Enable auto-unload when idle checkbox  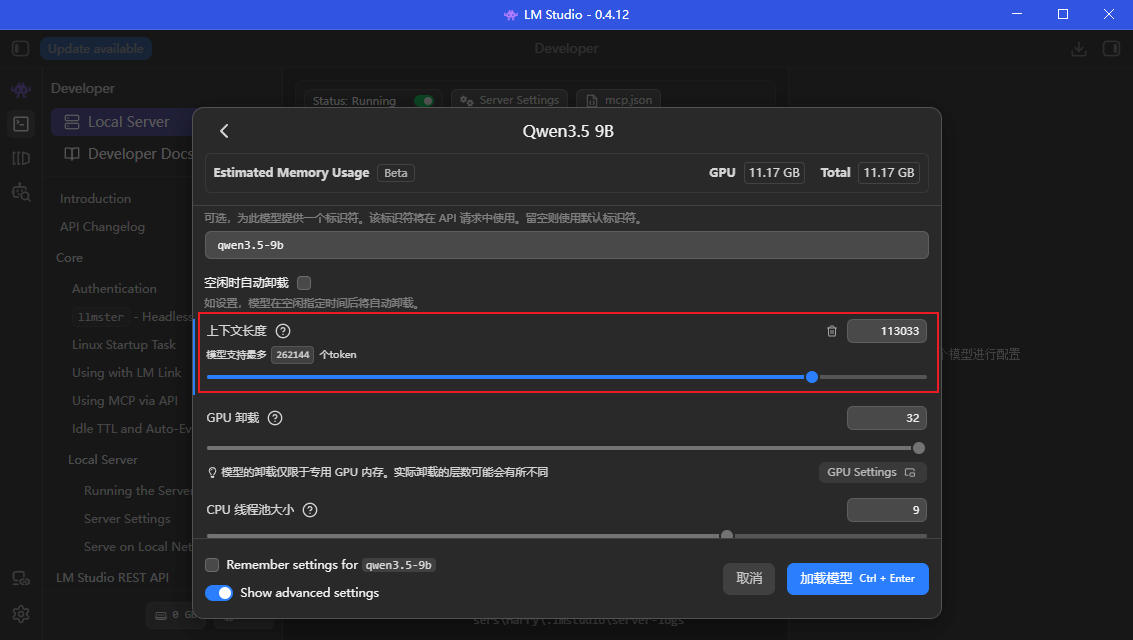tap(304, 282)
